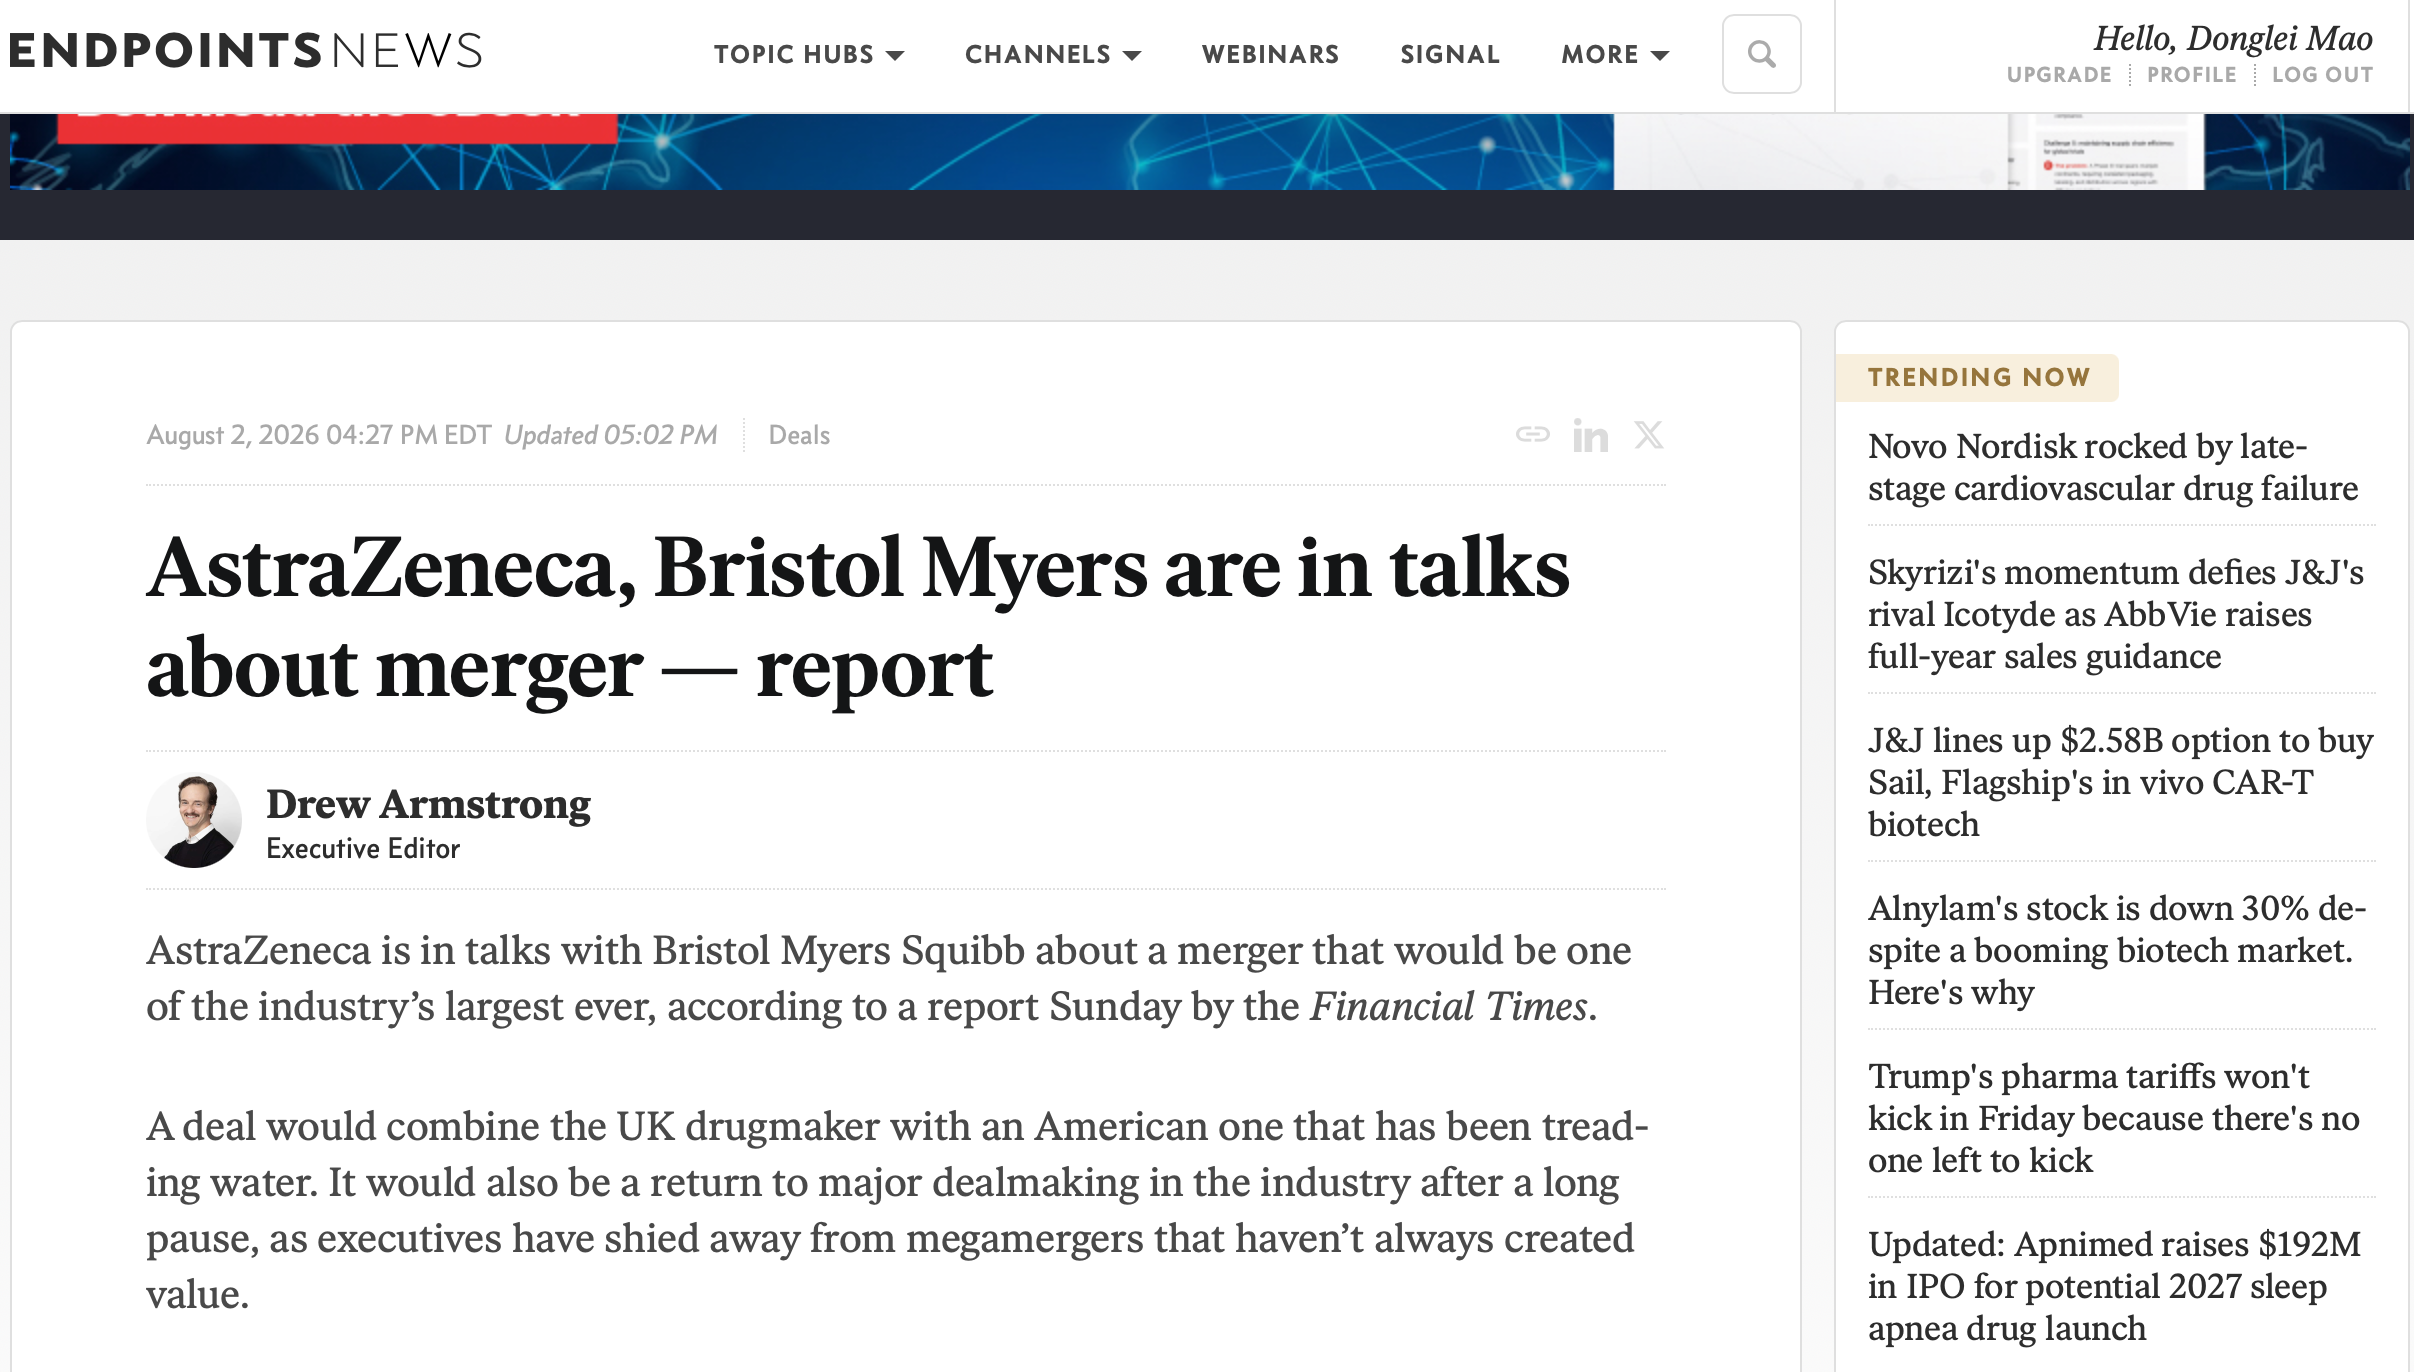
Task: Open J&J $2.58B Sail option story
Action: pos(2120,782)
